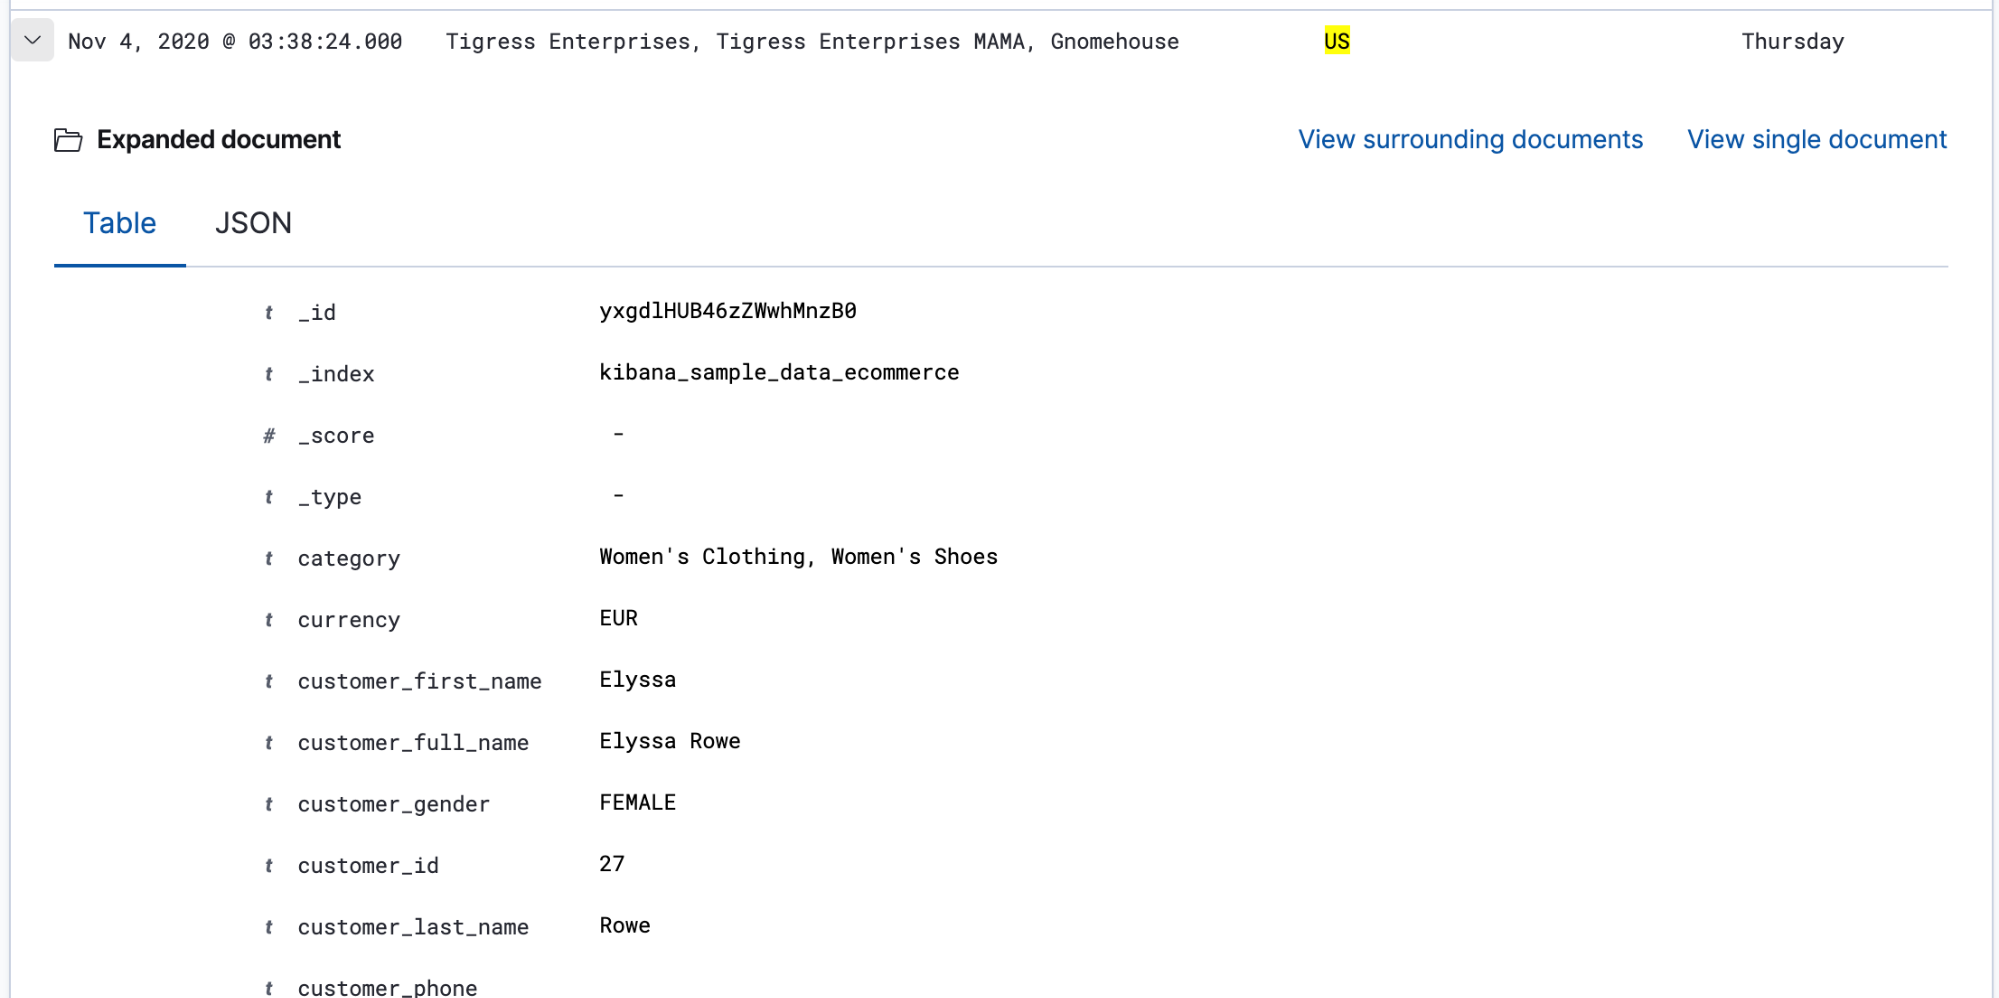Select the Table tab
Screen dimensions: 1999x998
click(119, 223)
